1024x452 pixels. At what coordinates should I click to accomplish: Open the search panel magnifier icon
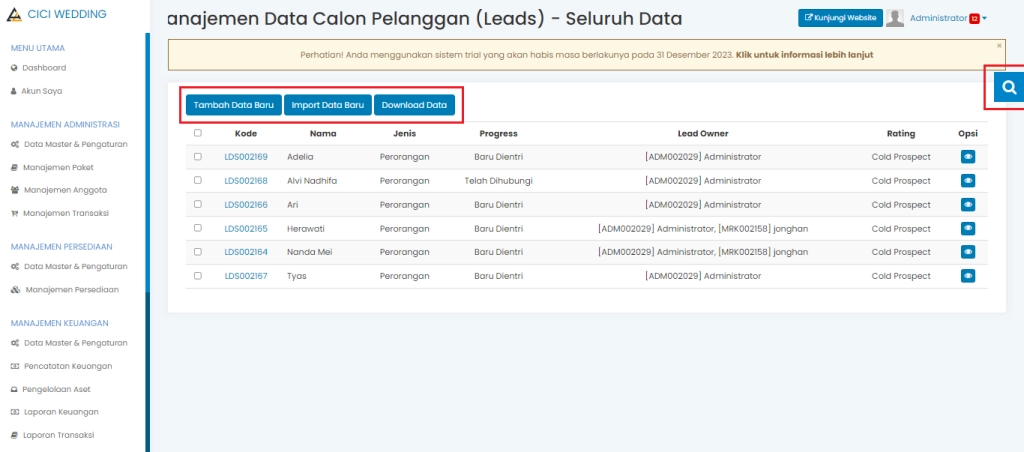point(1009,88)
